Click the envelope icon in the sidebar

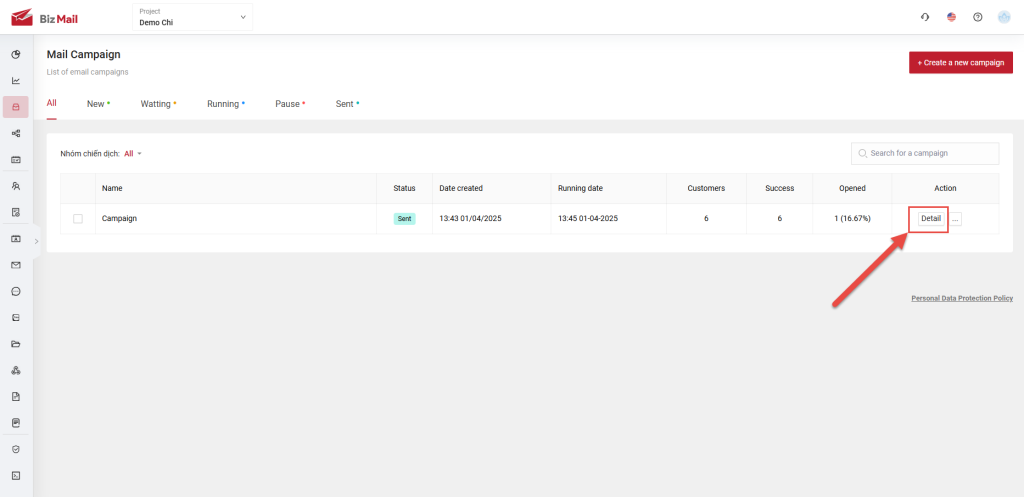click(16, 265)
